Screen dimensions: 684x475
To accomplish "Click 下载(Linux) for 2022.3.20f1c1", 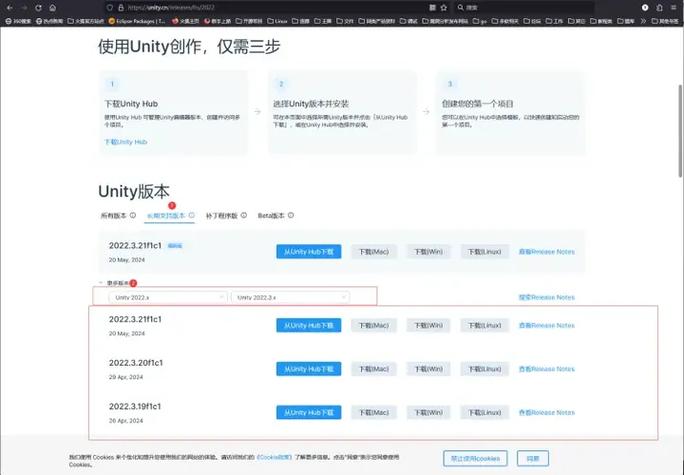I will click(x=485, y=369).
